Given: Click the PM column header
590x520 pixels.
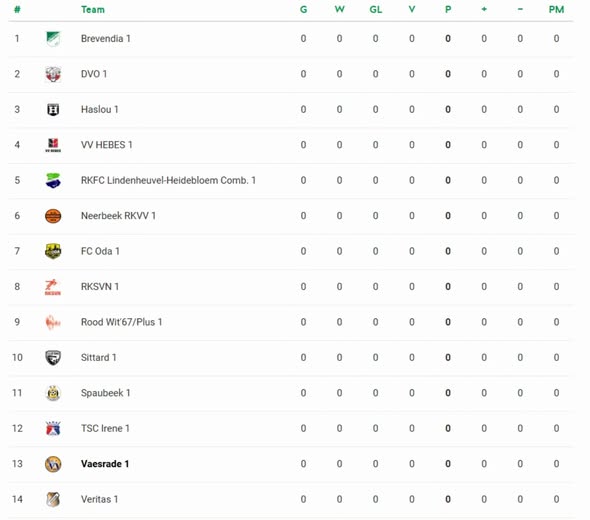Looking at the screenshot, I should pos(556,9).
